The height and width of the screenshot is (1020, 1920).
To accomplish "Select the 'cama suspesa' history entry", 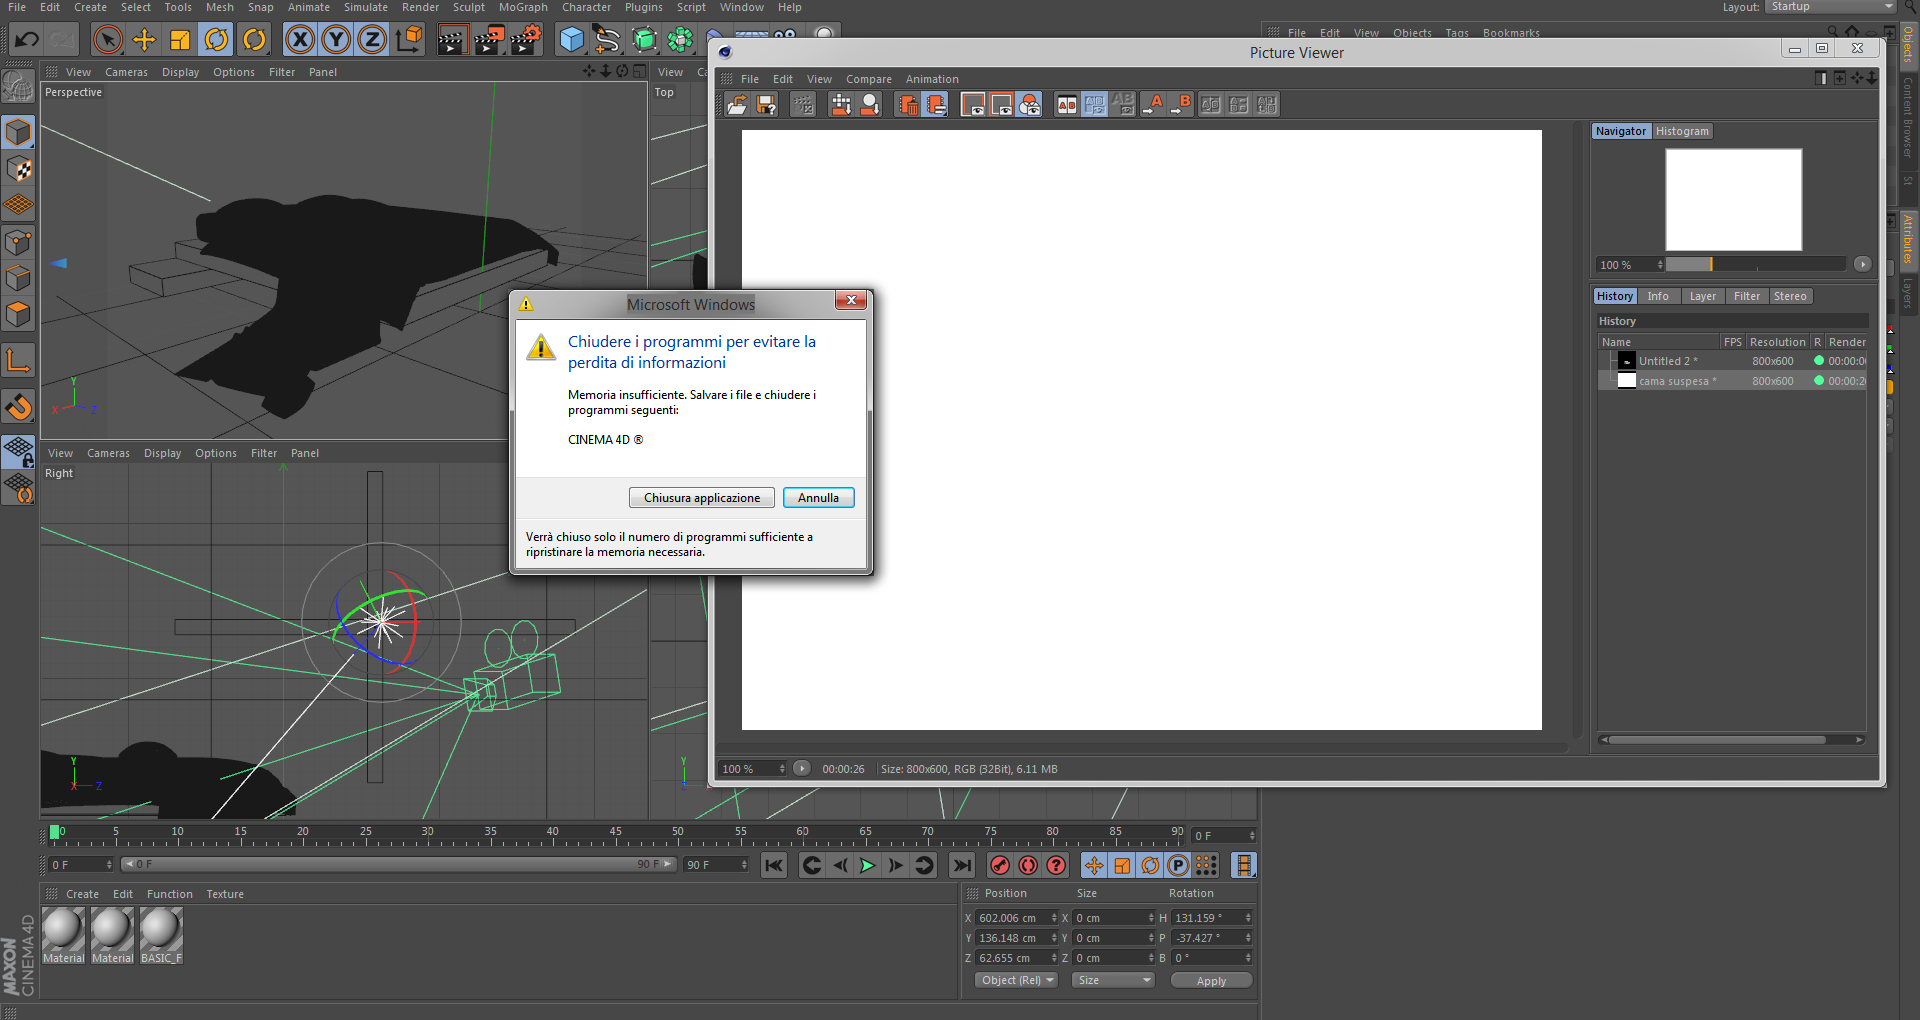I will [x=1733, y=381].
